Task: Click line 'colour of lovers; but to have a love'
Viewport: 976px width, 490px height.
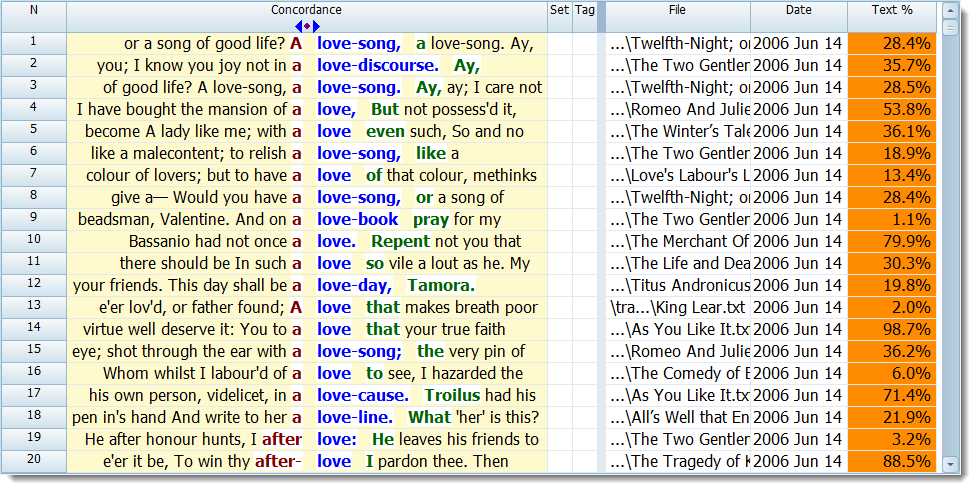Action: (x=307, y=176)
